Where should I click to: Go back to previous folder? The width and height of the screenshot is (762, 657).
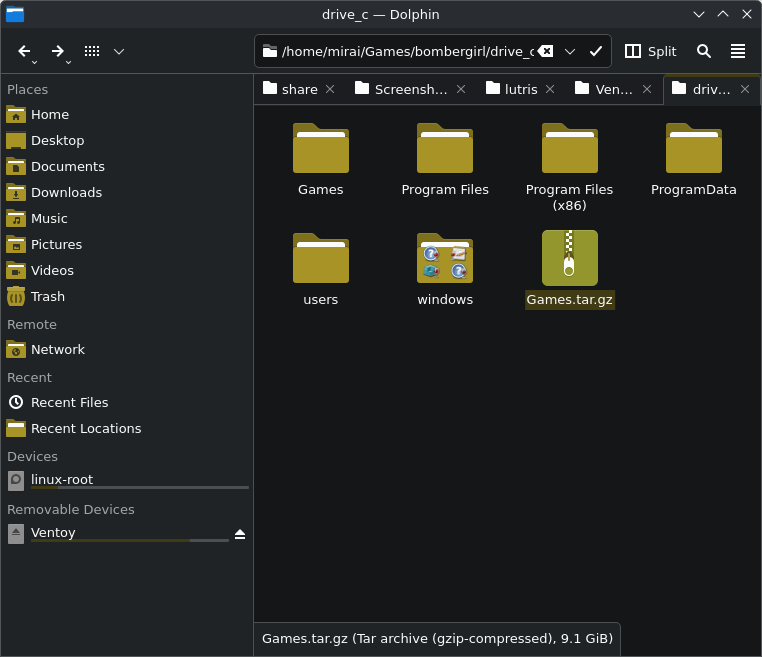click(x=24, y=51)
